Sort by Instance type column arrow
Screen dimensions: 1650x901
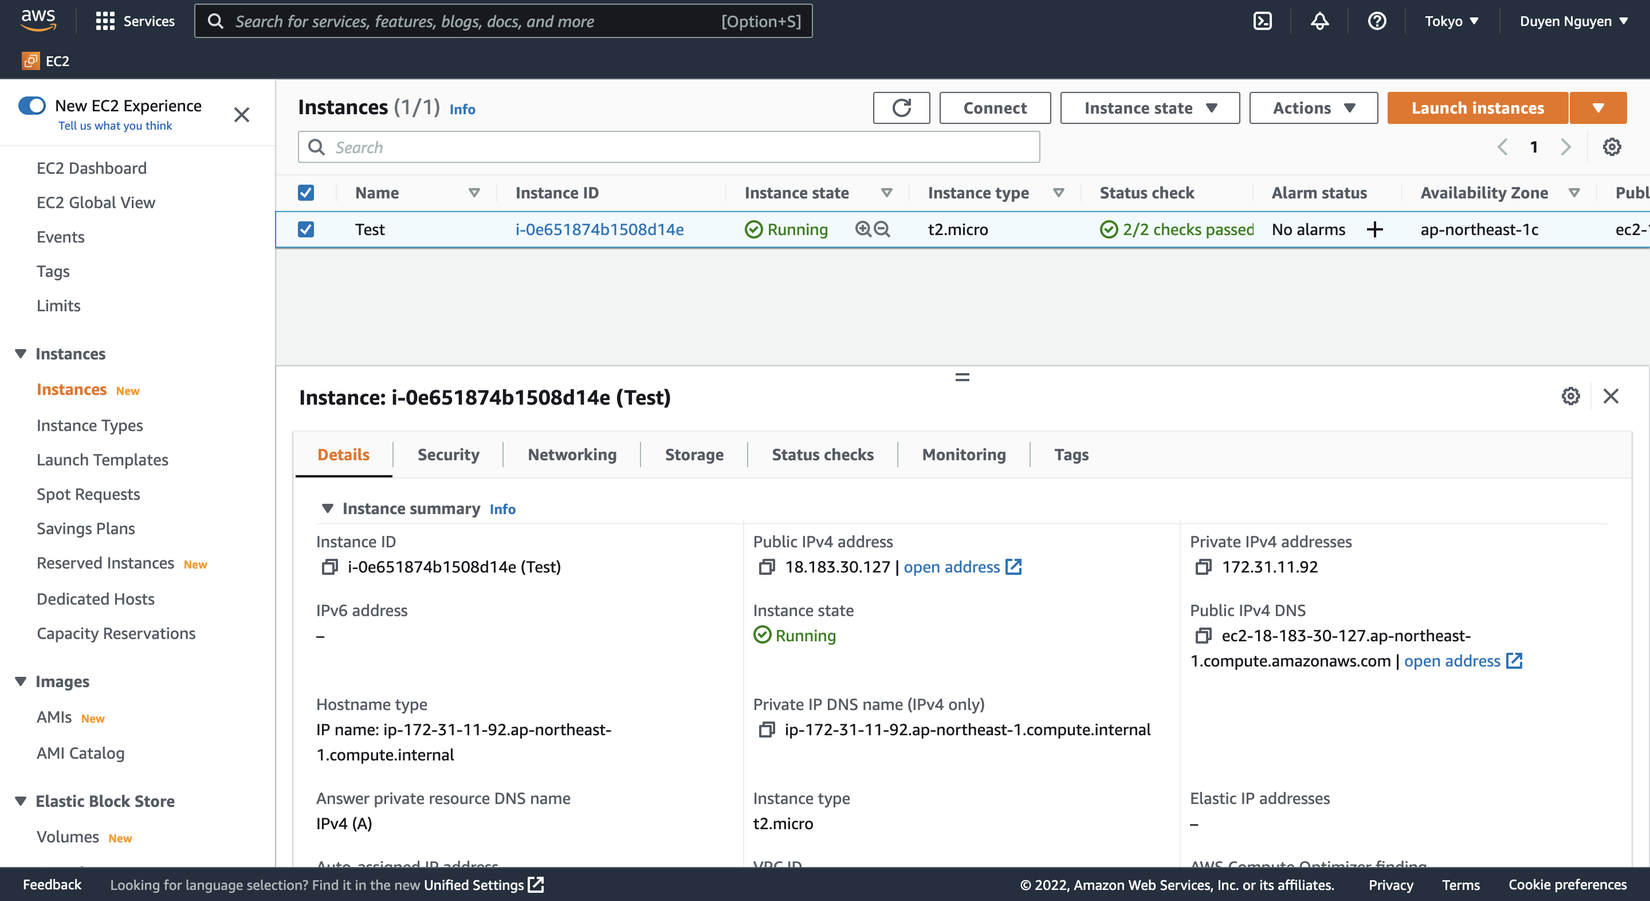tap(1058, 193)
